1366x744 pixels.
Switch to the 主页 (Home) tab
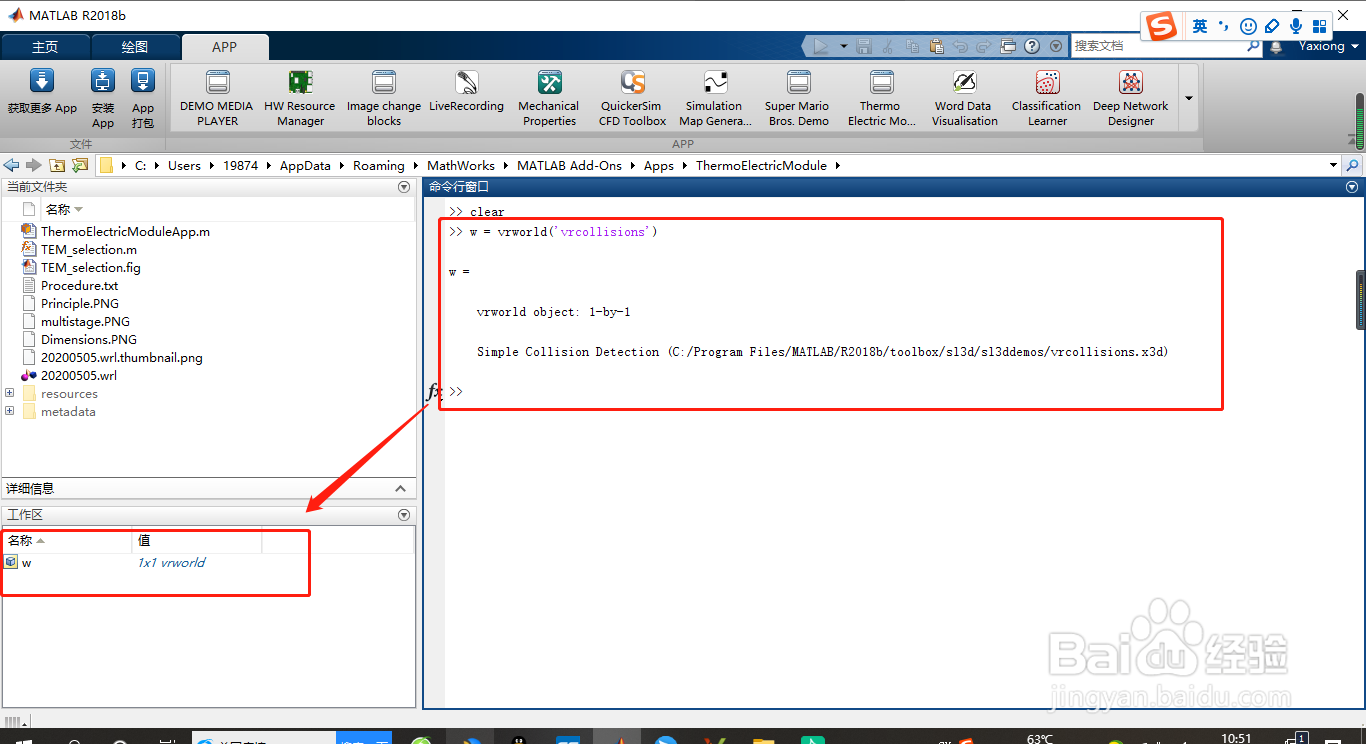point(45,47)
